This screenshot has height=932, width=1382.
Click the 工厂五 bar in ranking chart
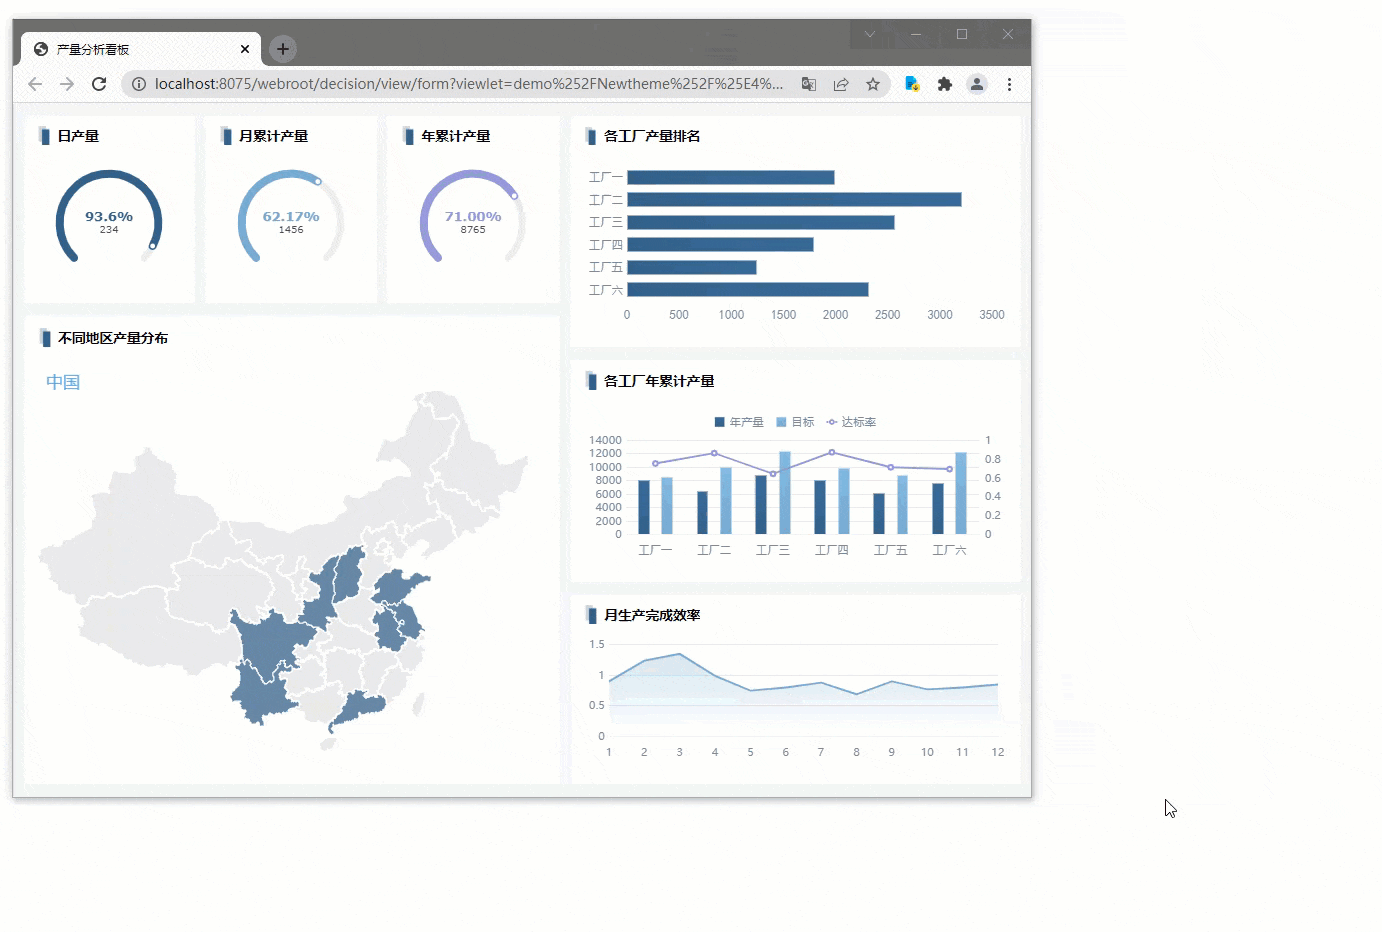[x=692, y=267]
